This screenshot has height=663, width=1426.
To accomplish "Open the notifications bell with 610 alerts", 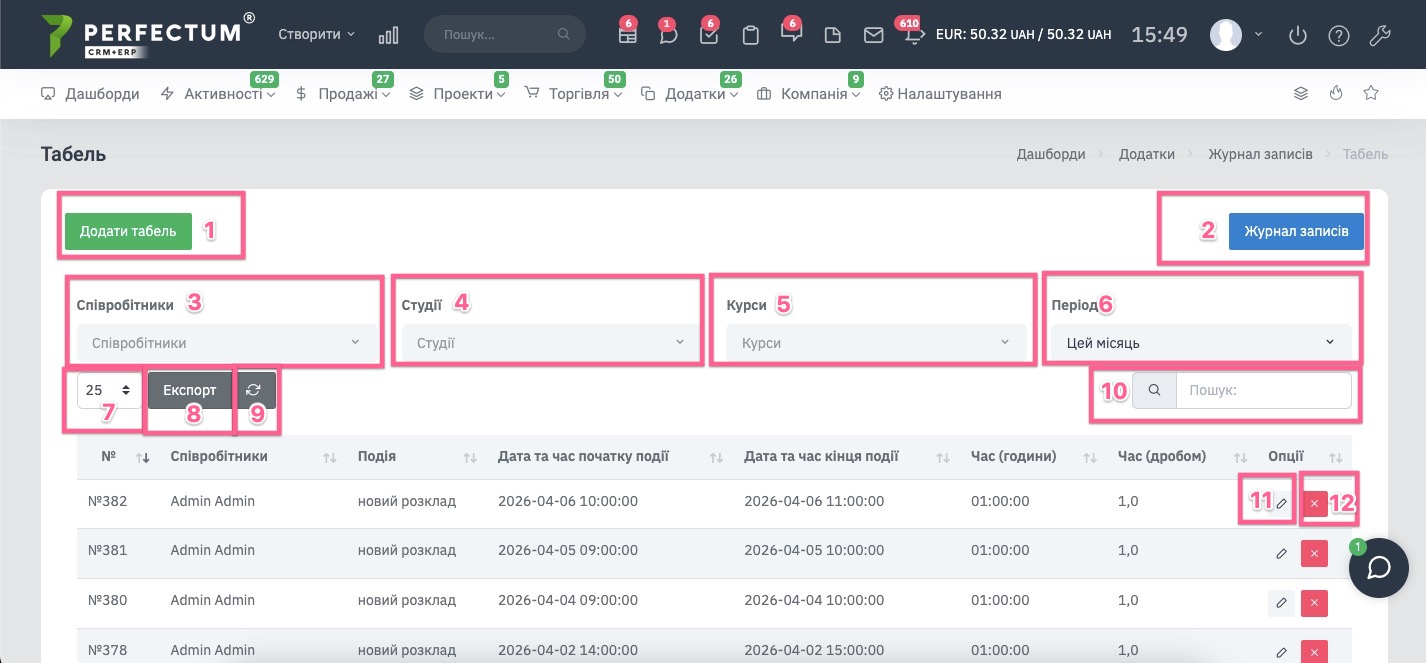I will [911, 34].
